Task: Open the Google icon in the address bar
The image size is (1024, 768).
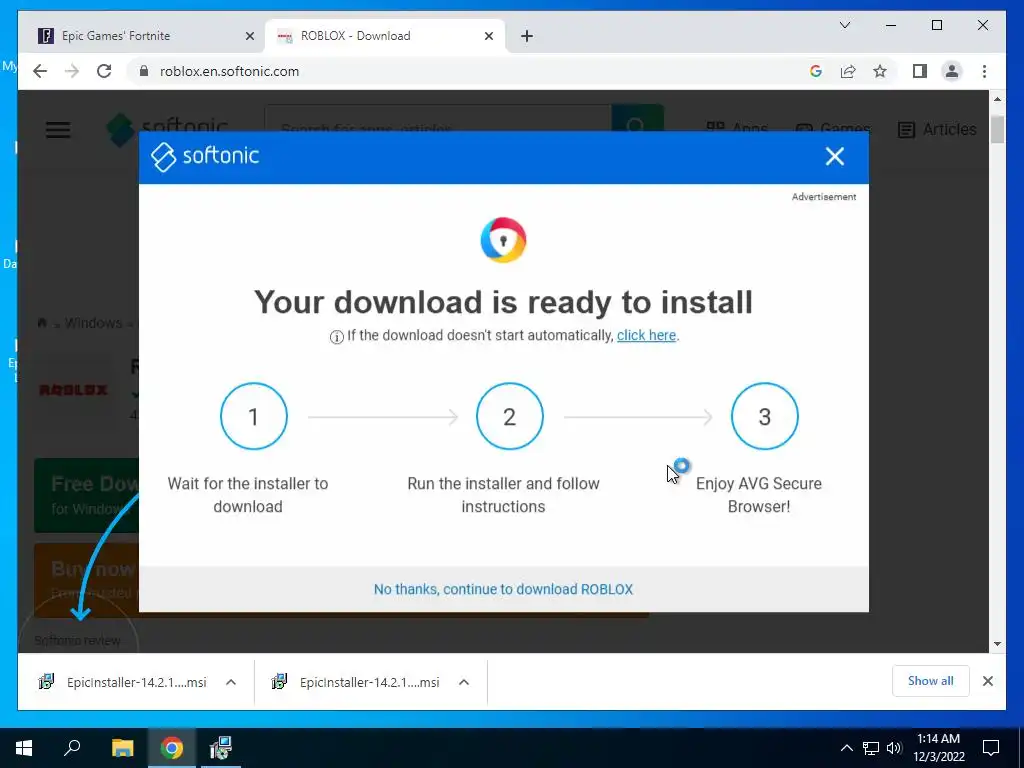Action: coord(816,71)
